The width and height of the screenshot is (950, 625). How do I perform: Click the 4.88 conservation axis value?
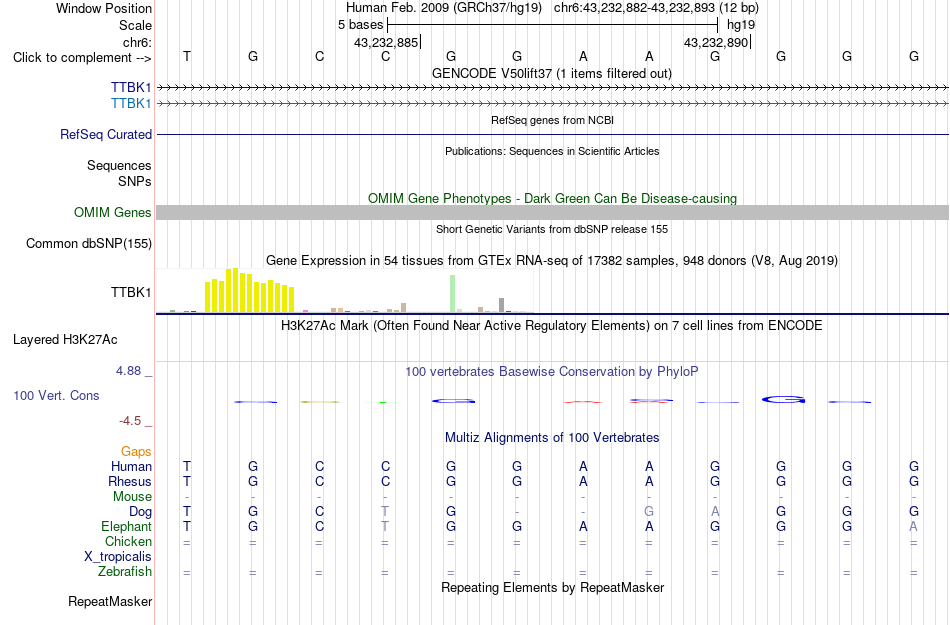tap(128, 371)
